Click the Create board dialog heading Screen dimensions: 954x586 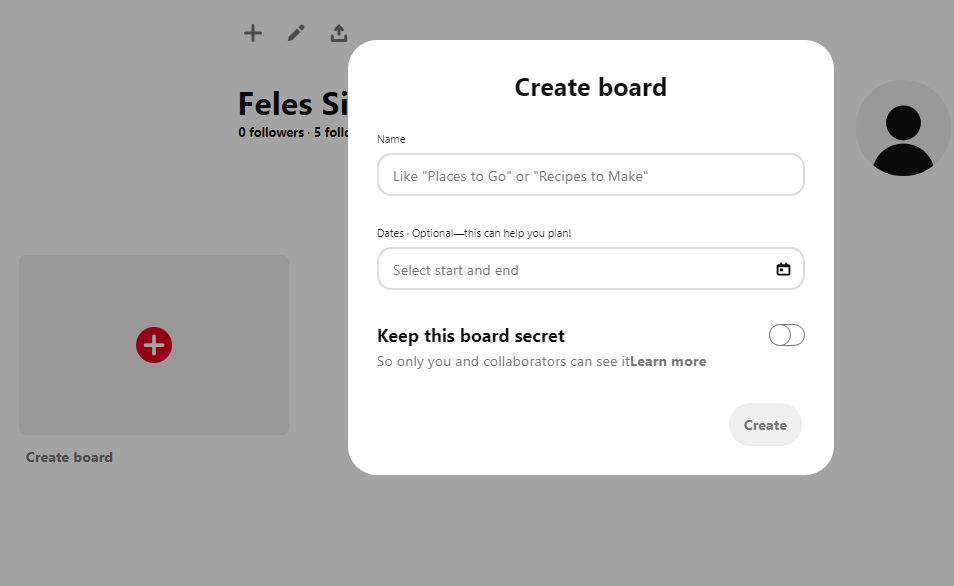pyautogui.click(x=591, y=87)
